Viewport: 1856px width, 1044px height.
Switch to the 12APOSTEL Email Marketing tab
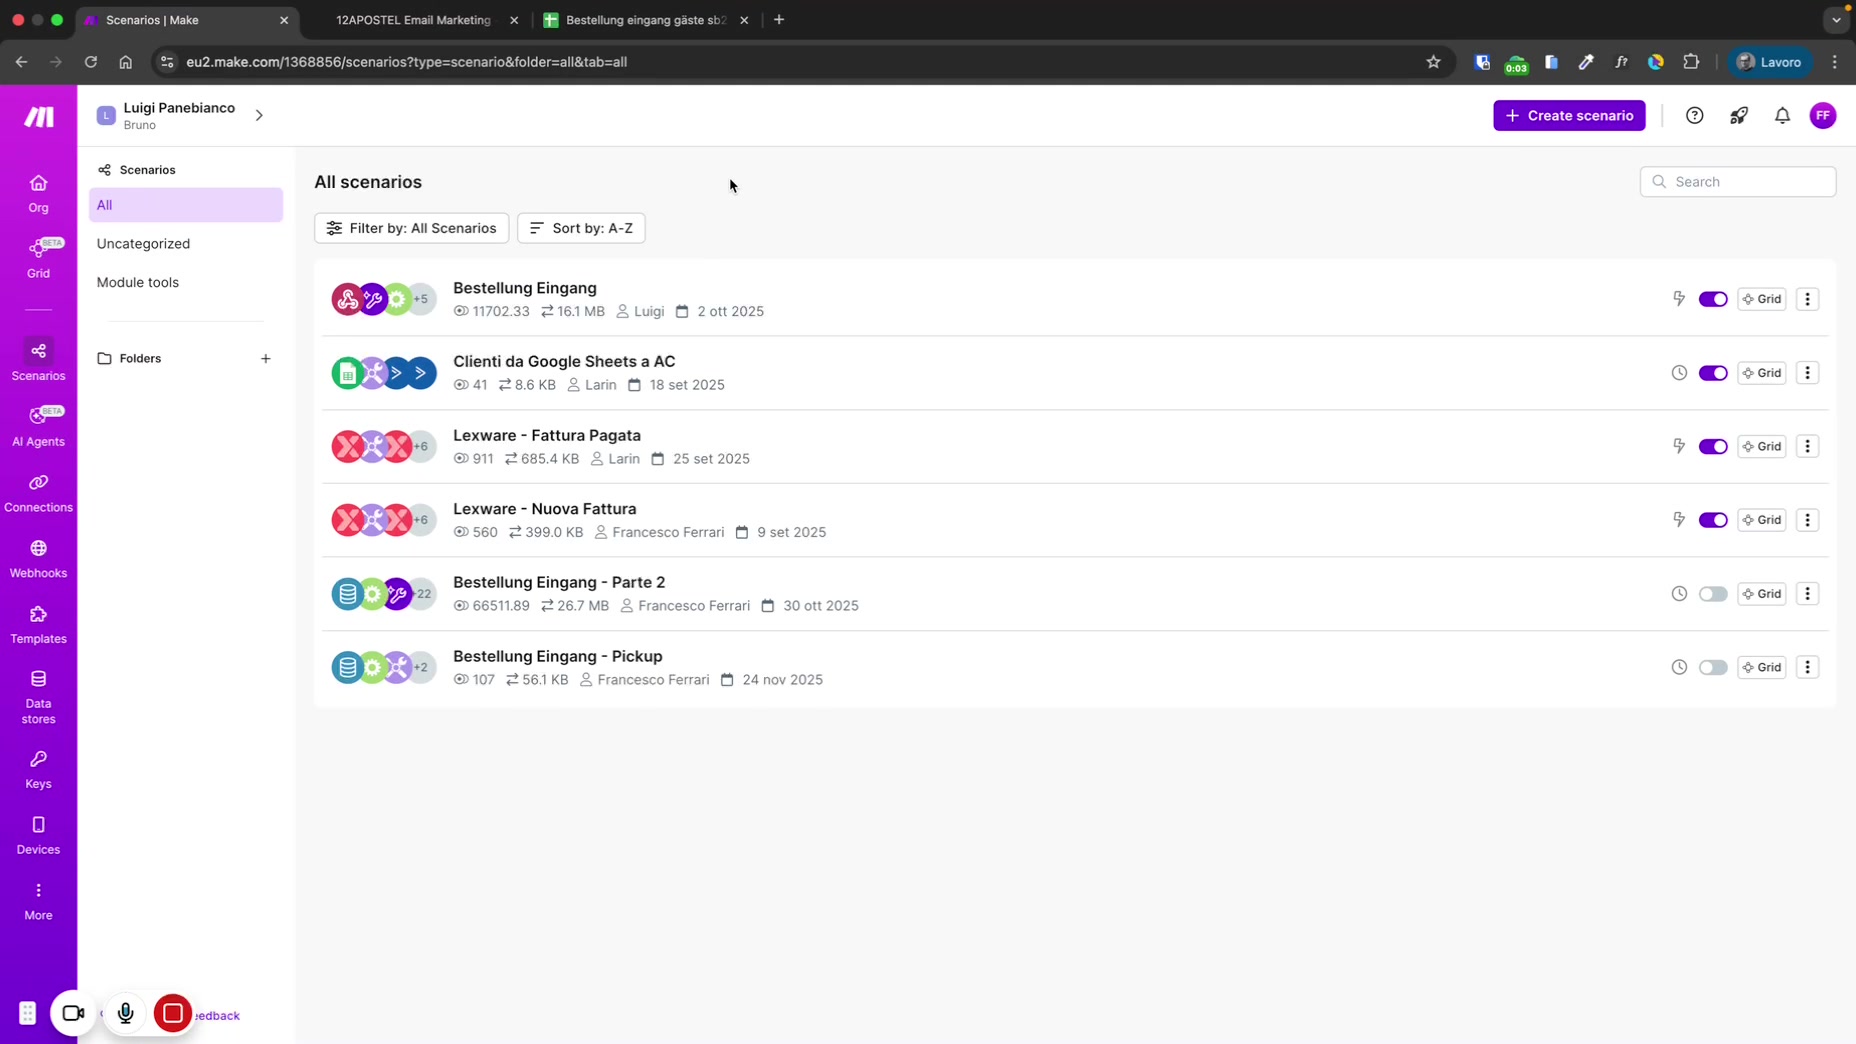(x=414, y=20)
